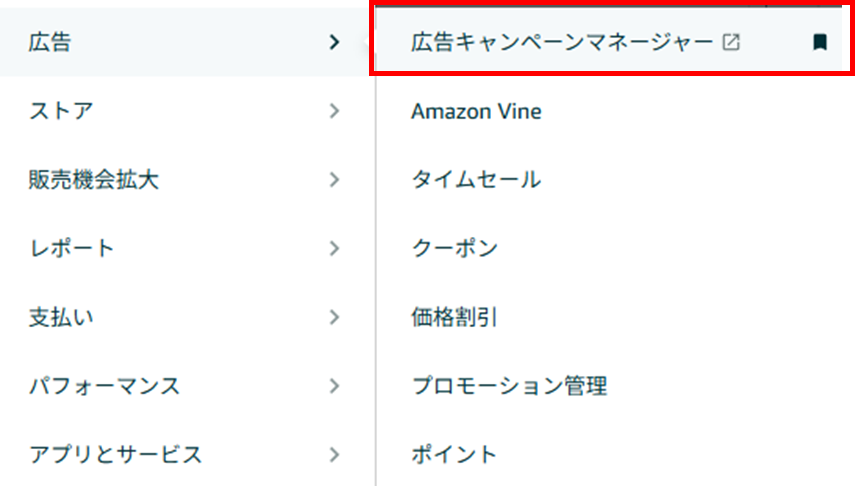This screenshot has height=486, width=855.
Task: Expand the レポート chevron arrow
Action: pyautogui.click(x=335, y=248)
